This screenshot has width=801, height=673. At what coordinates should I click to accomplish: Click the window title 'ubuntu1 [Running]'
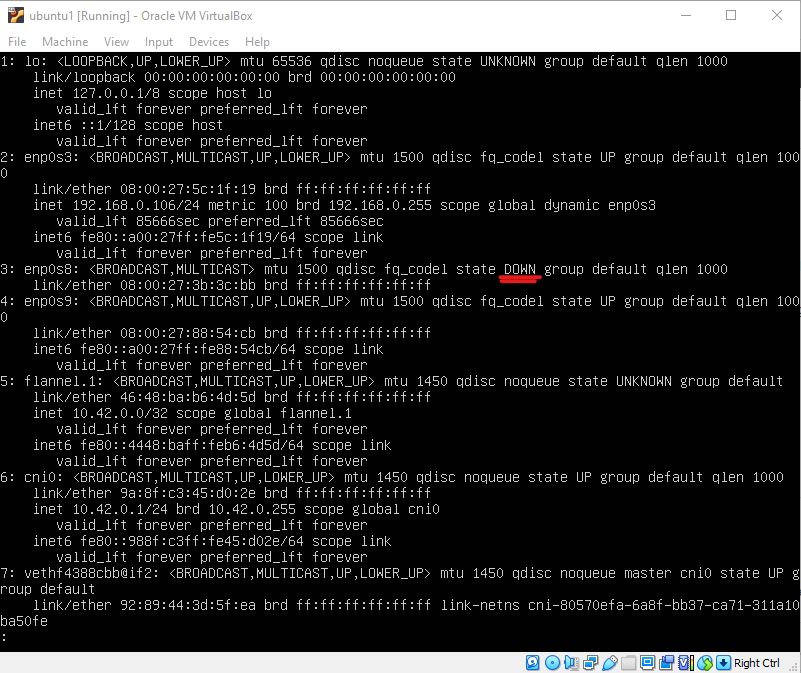tap(80, 16)
